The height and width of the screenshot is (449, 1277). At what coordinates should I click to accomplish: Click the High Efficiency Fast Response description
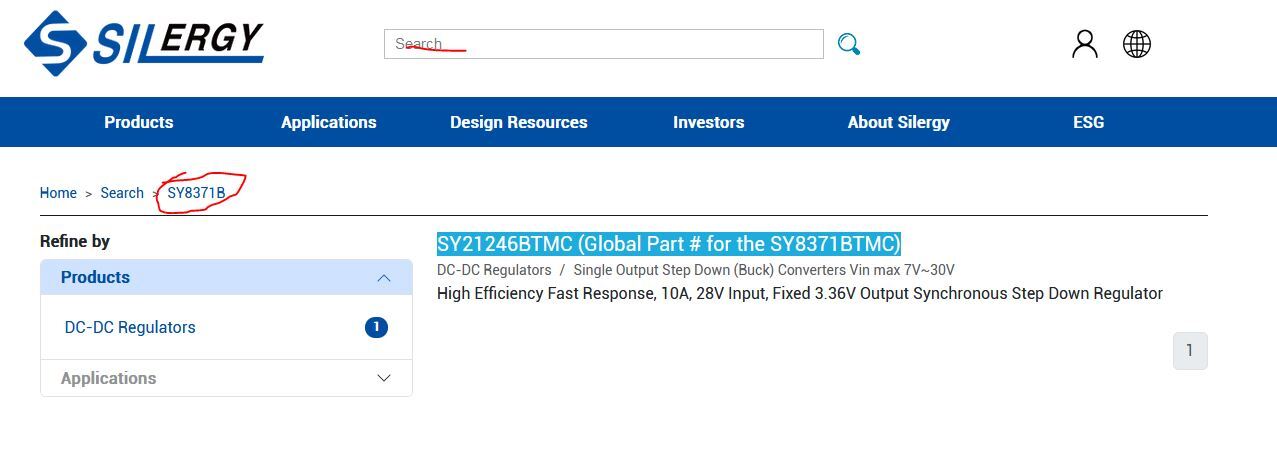(x=800, y=294)
